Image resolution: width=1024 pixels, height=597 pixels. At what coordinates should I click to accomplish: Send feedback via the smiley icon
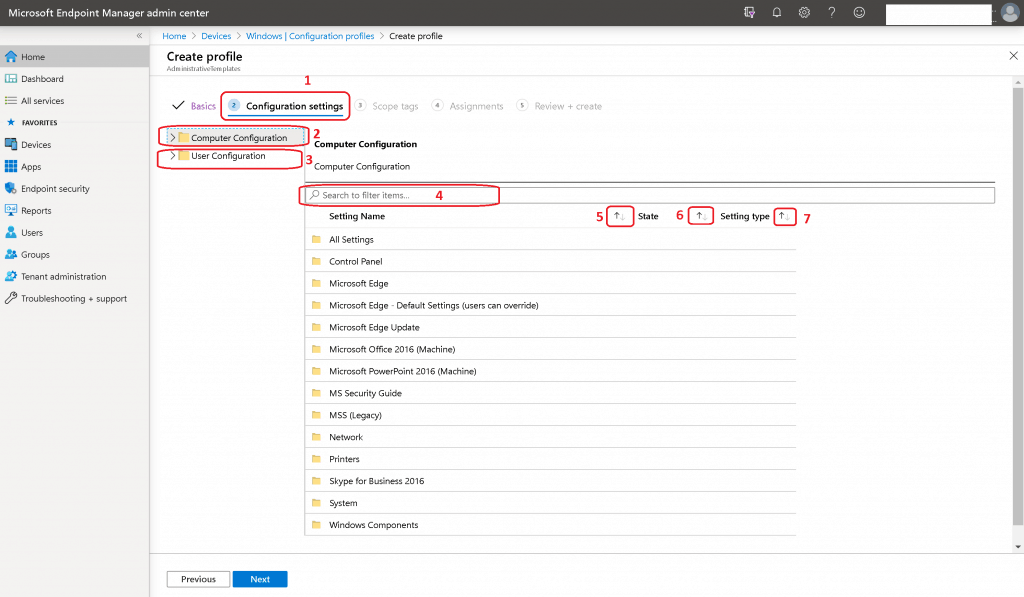pos(857,13)
